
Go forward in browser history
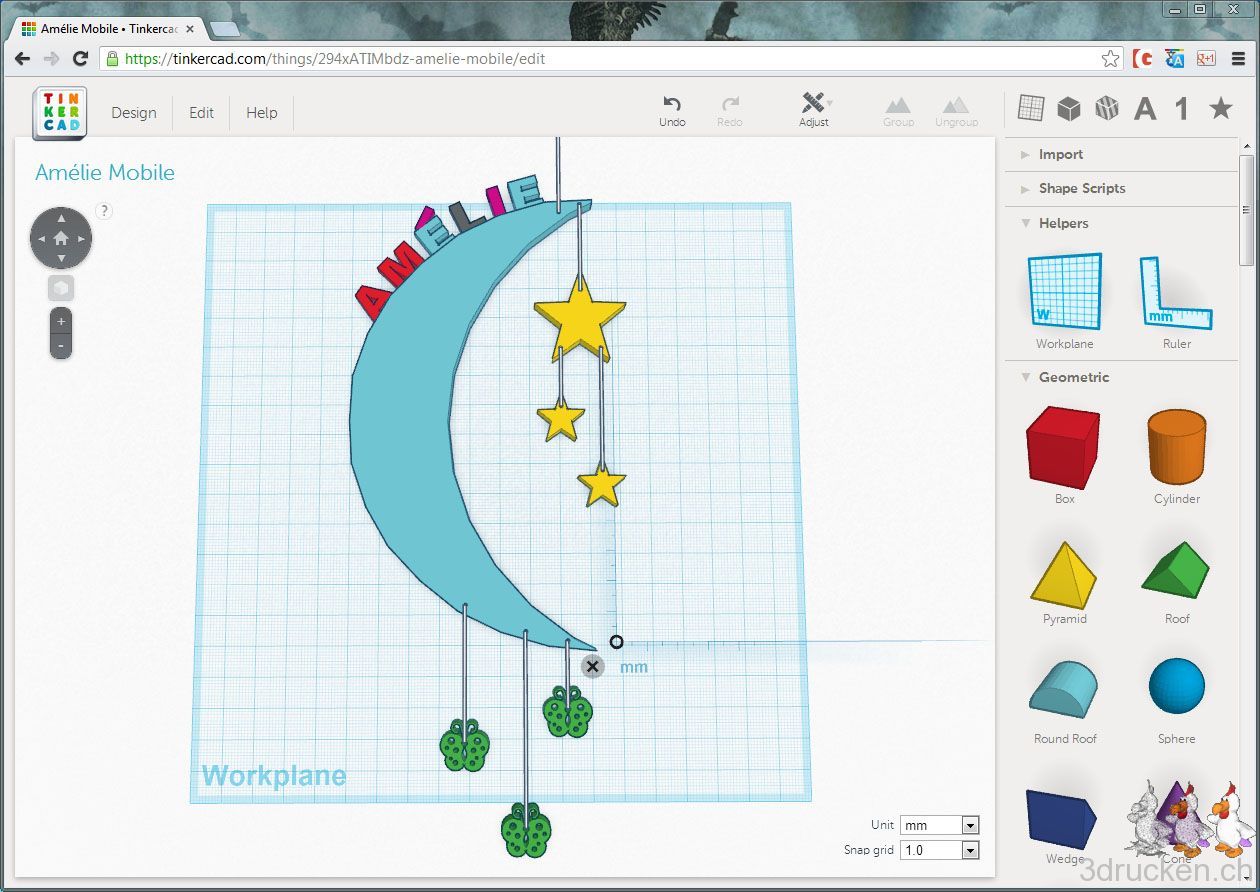tap(51, 59)
